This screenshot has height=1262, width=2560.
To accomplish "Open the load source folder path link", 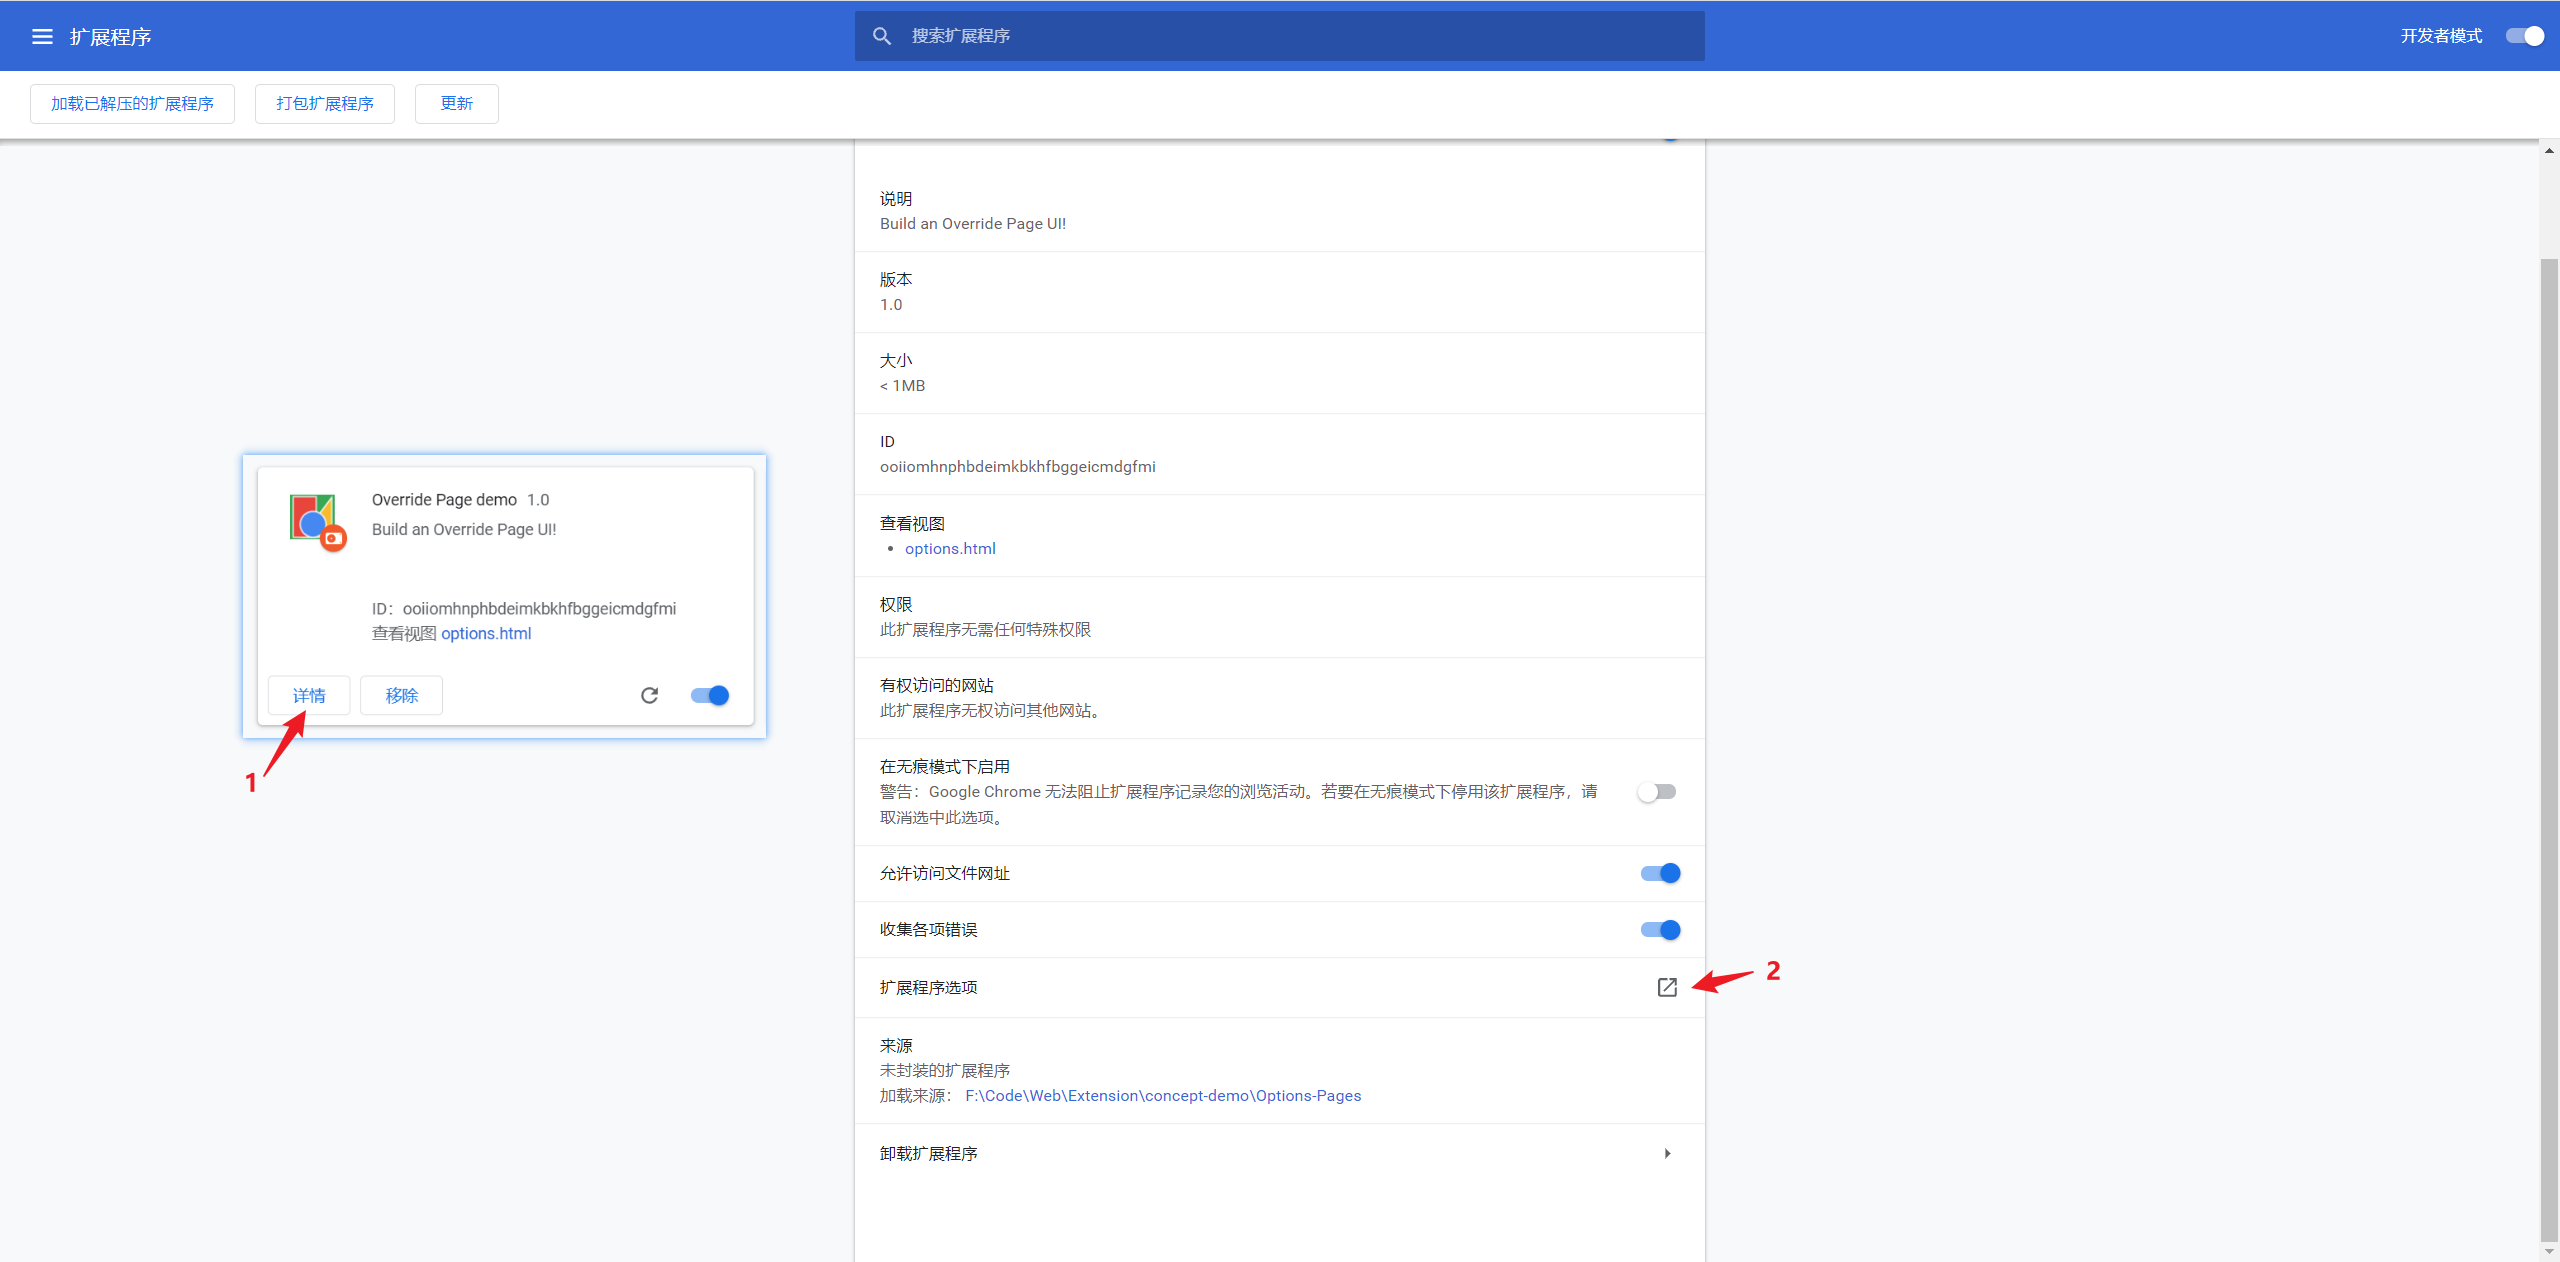I will tap(1163, 1096).
